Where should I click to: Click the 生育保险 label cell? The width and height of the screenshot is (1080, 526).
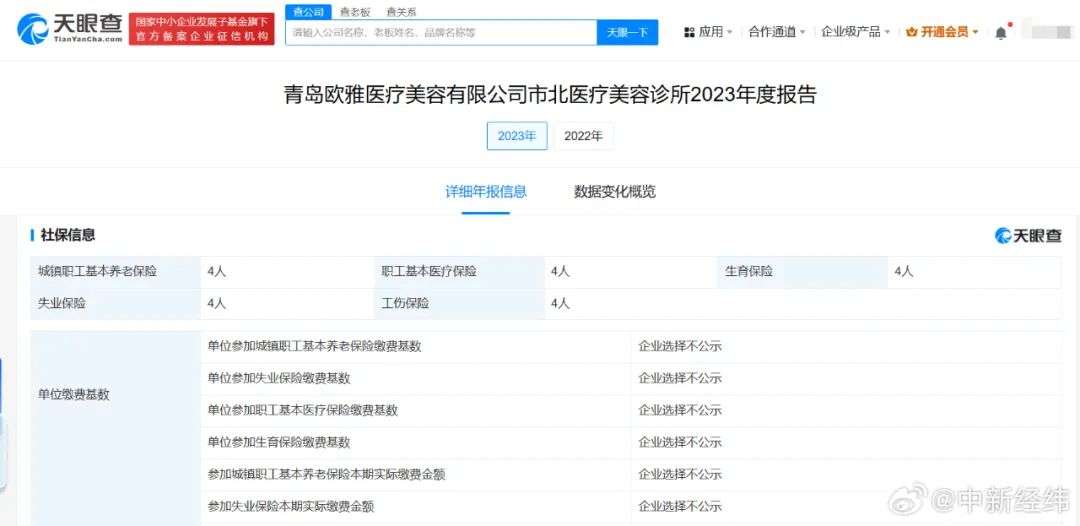pyautogui.click(x=802, y=271)
